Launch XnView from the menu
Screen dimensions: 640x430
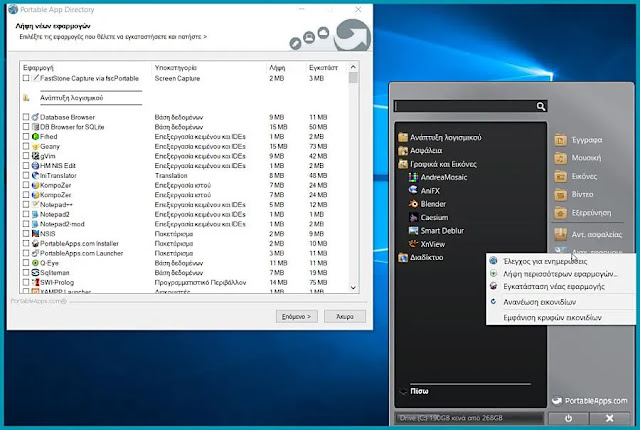coord(427,244)
